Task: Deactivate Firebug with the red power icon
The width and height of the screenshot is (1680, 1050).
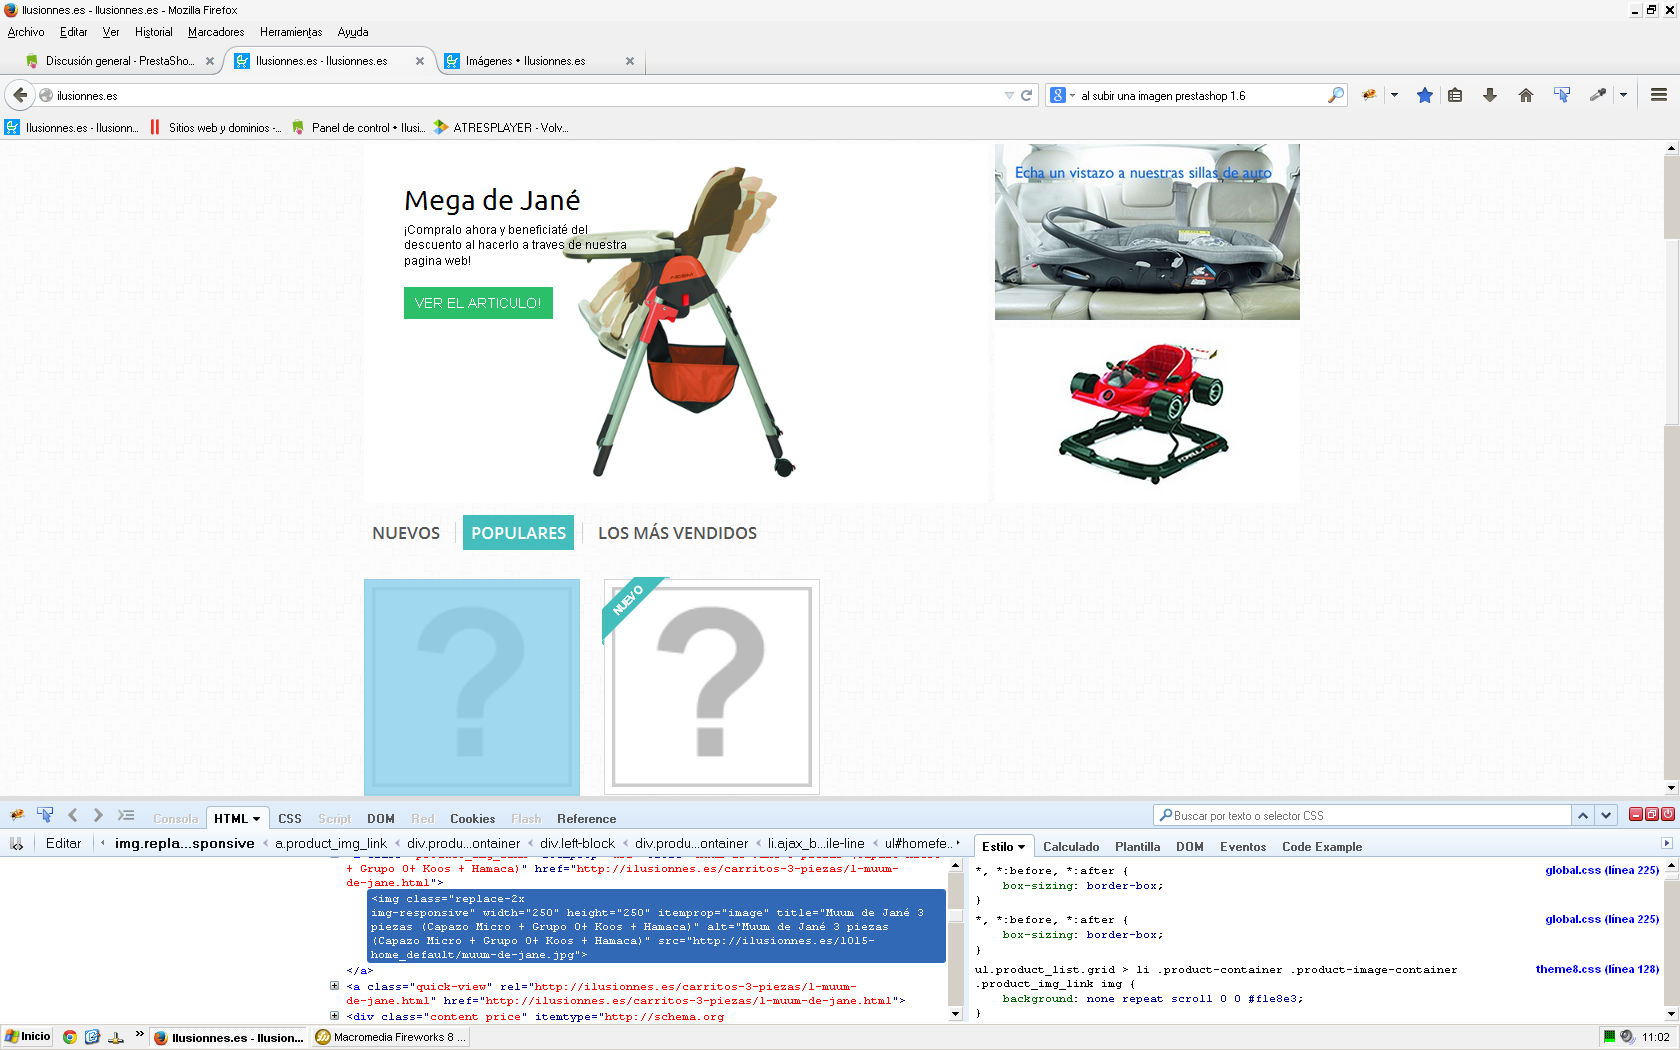Action: 1668,815
